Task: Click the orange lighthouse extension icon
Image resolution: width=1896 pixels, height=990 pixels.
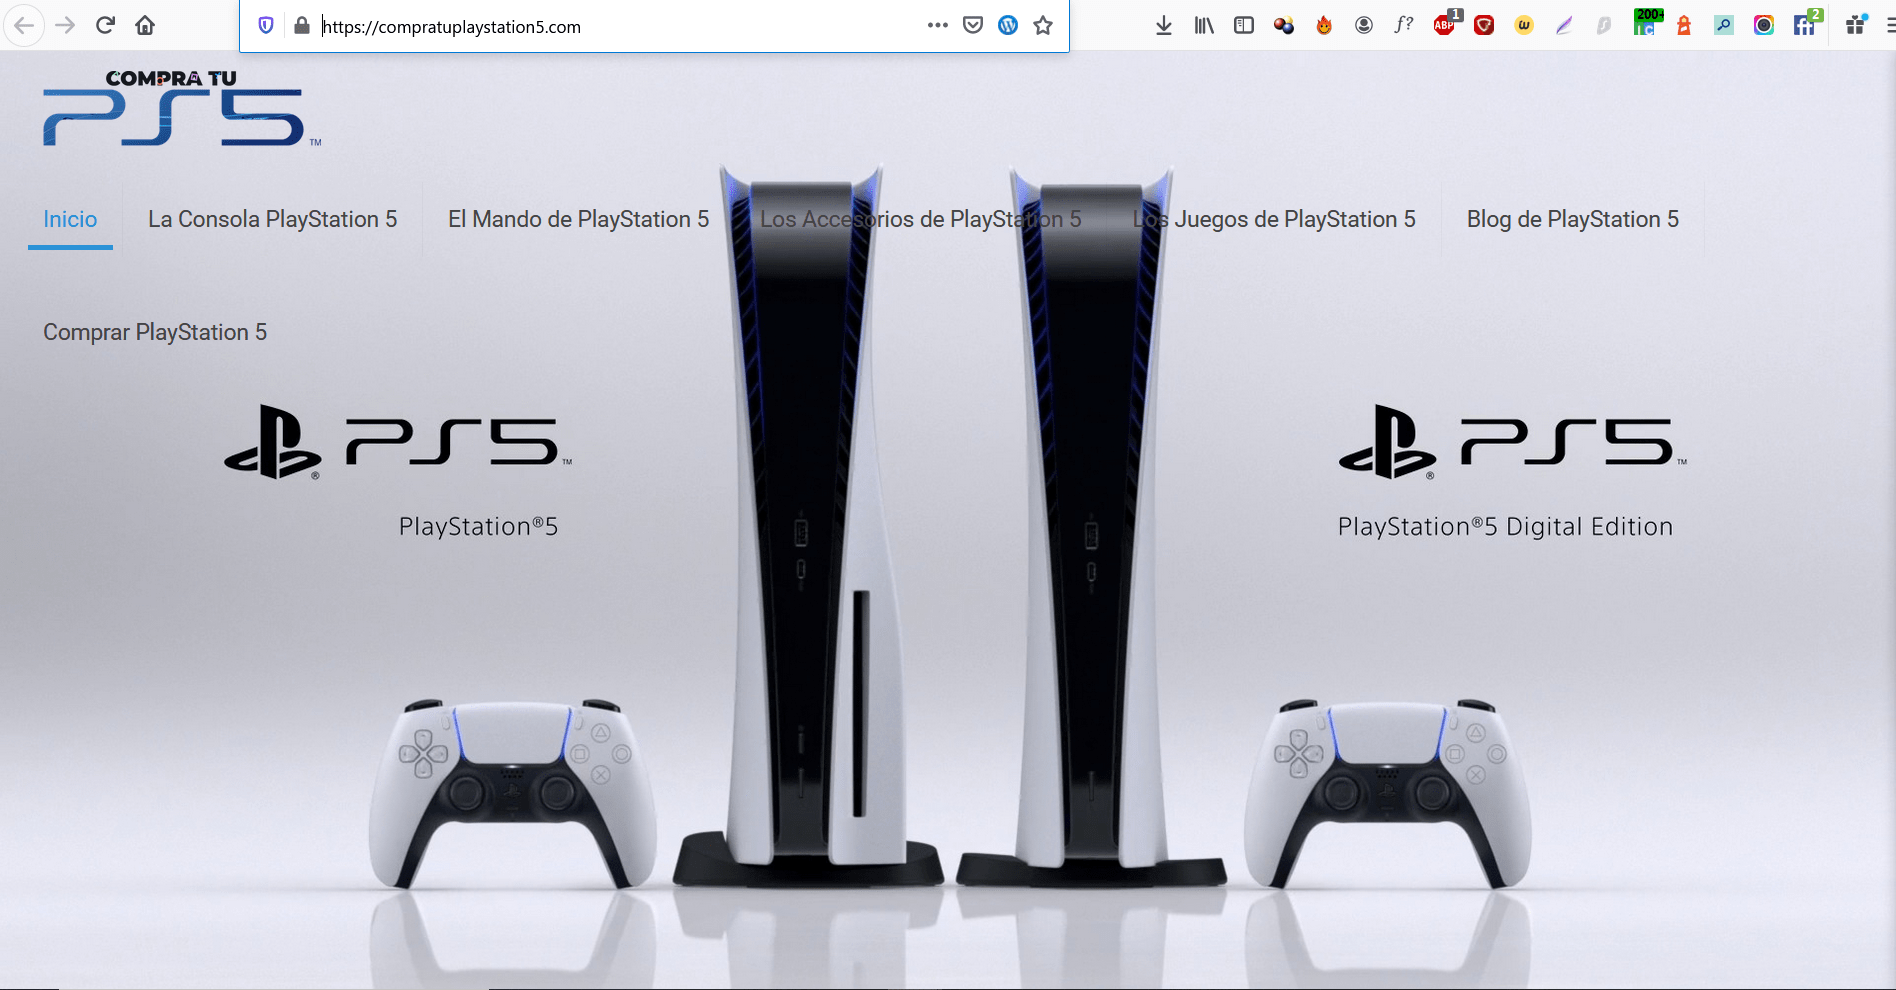Action: coord(1684,25)
